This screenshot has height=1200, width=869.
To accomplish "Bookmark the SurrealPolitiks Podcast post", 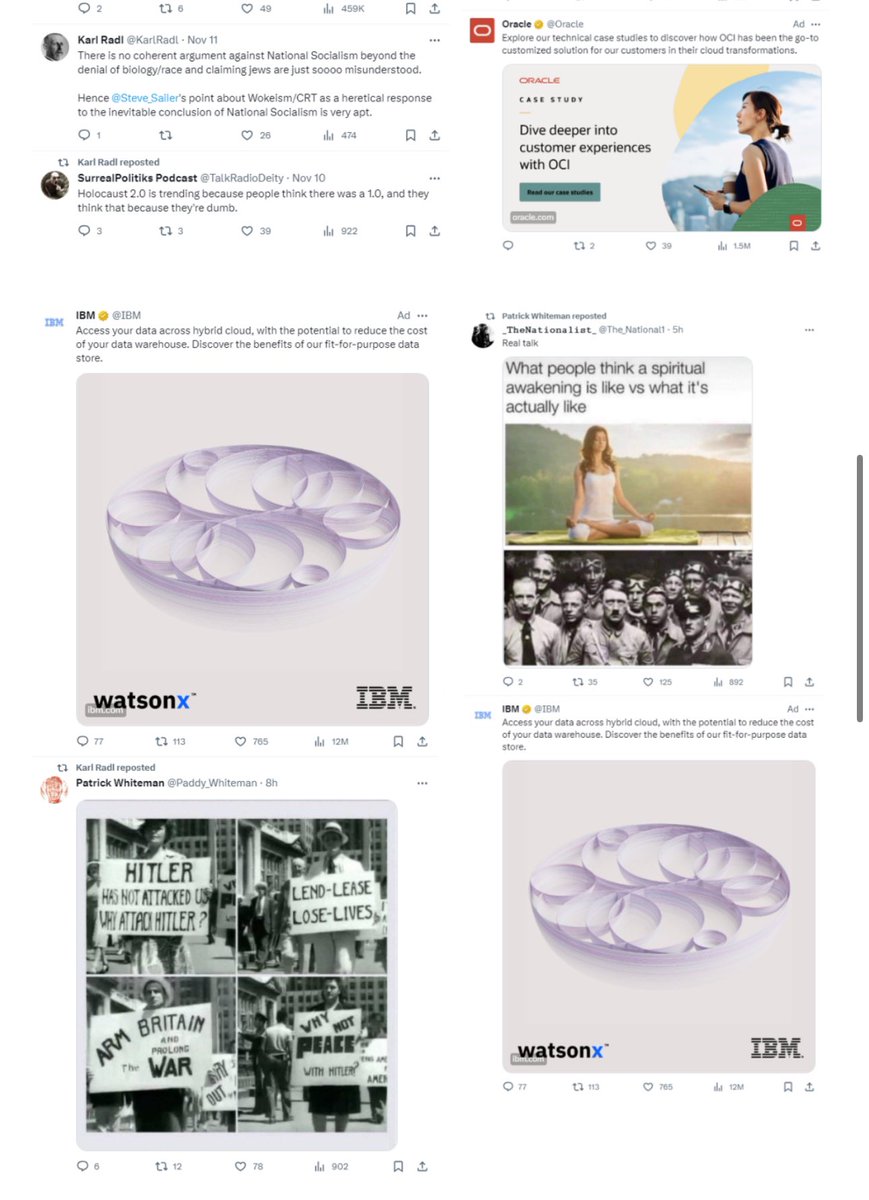I will pyautogui.click(x=410, y=231).
